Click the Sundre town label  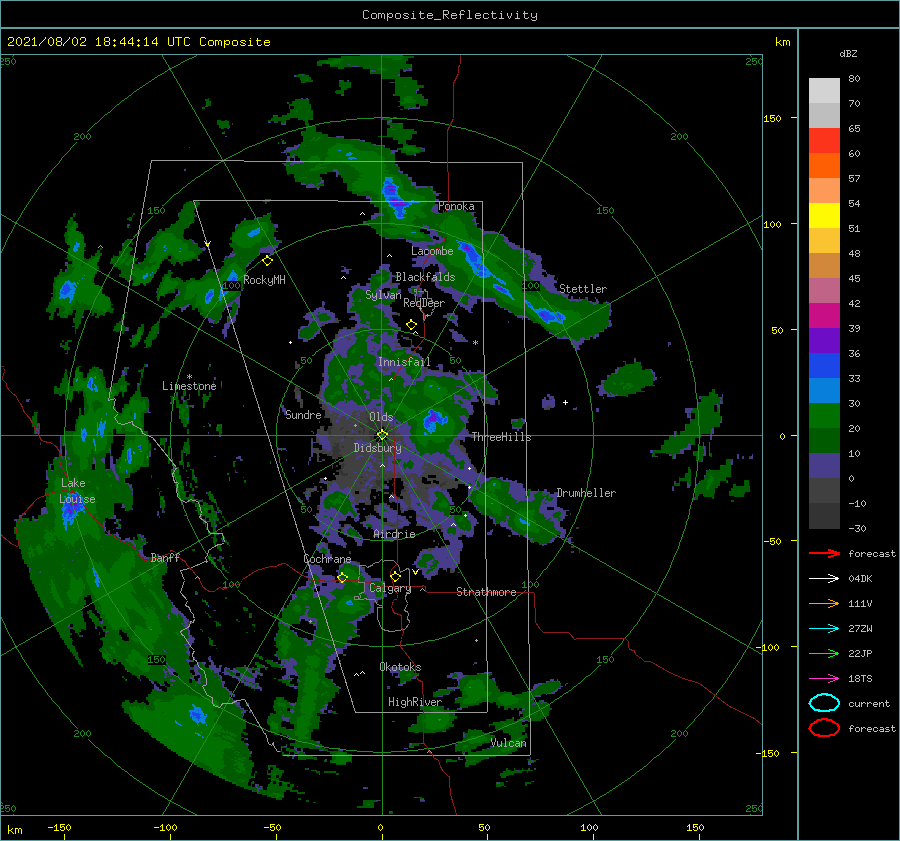[x=303, y=415]
